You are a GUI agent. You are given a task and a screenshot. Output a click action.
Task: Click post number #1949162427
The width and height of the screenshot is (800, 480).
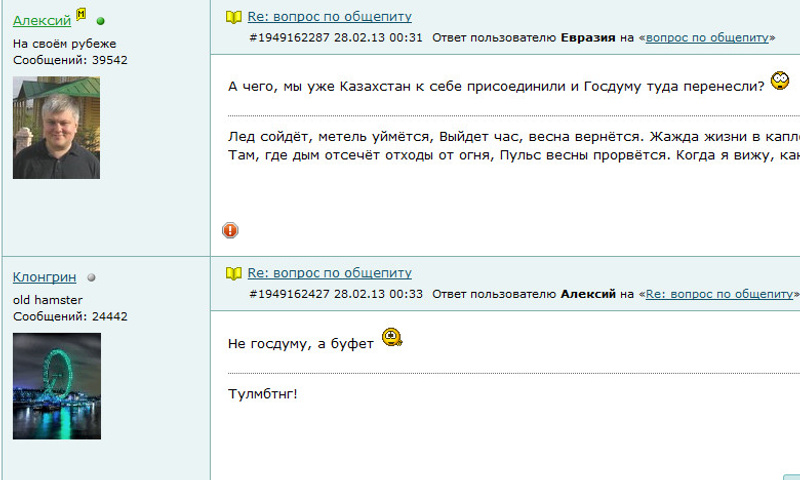289,294
